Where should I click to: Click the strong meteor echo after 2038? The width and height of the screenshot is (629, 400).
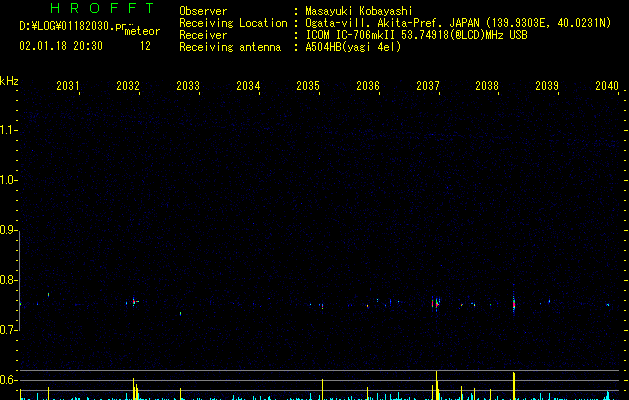(514, 304)
